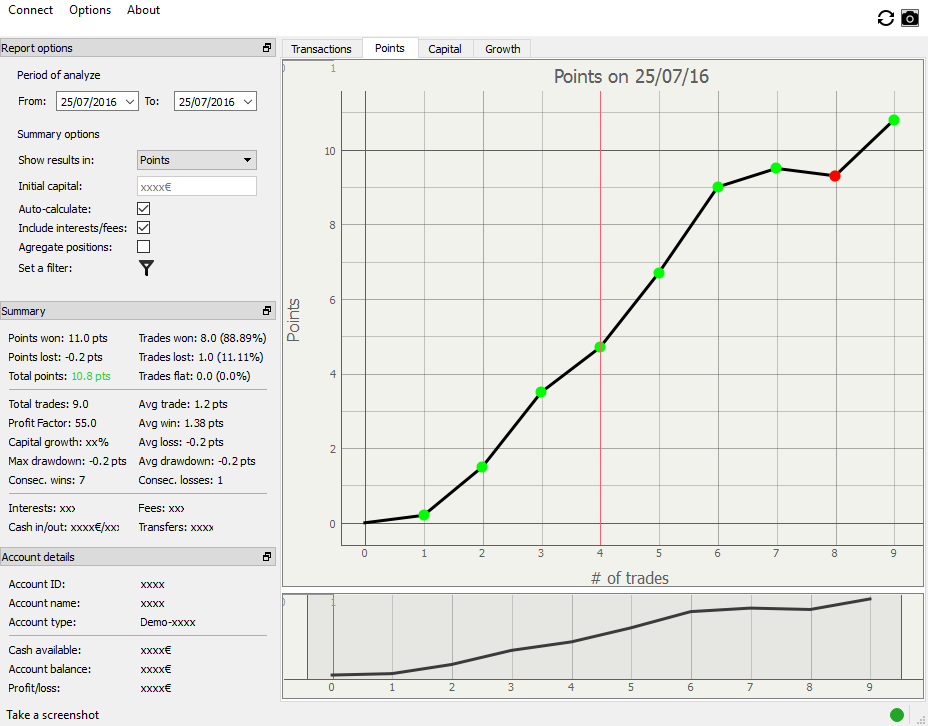
Task: Open the About menu
Action: (143, 10)
